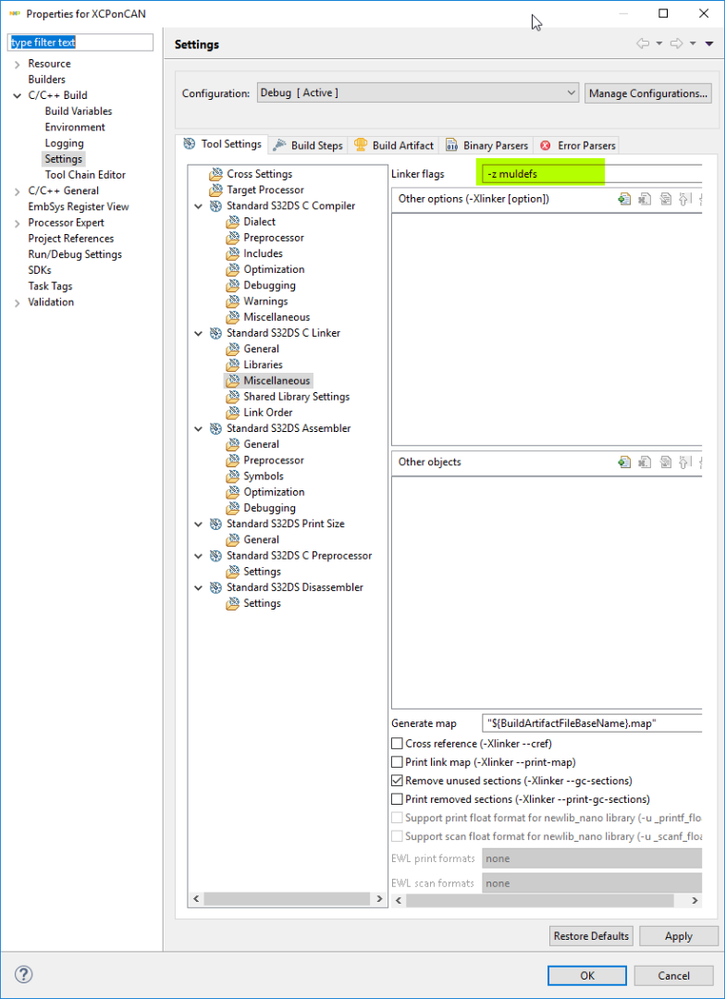725x999 pixels.
Task: Open the help question mark icon
Action: 24,974
